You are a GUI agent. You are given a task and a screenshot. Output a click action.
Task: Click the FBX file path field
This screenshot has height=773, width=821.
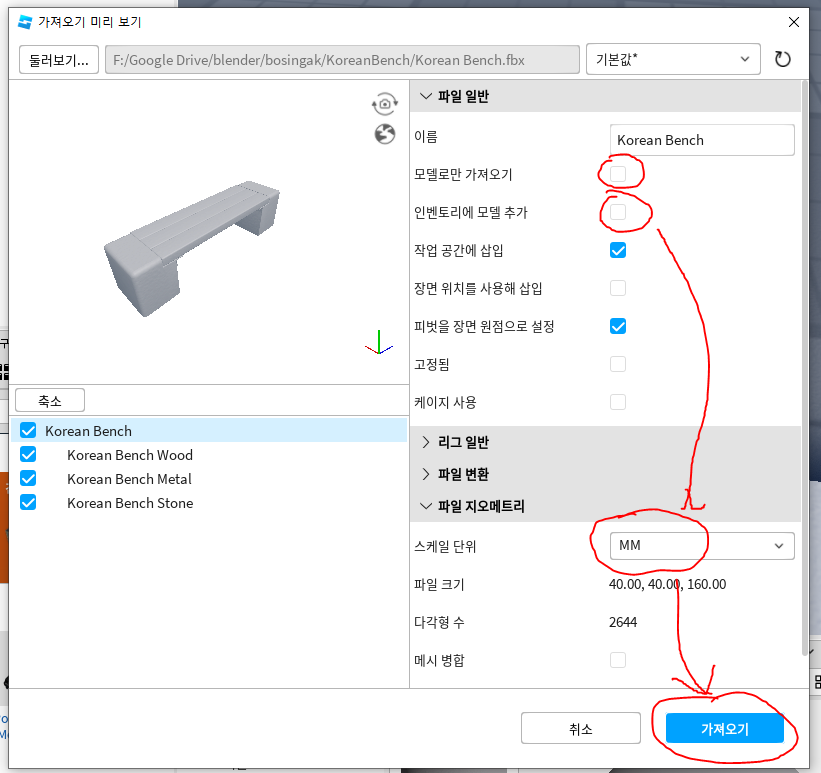click(342, 60)
